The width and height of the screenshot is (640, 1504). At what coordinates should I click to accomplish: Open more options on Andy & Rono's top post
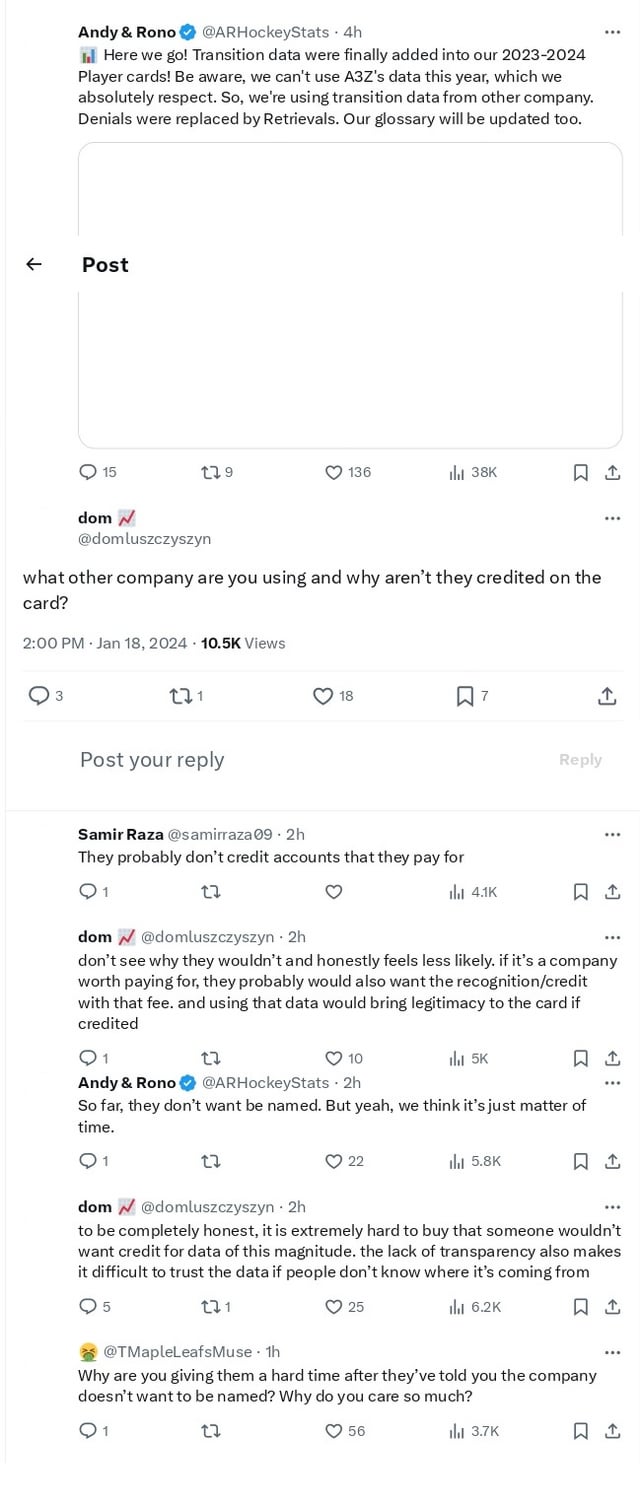pos(612,32)
